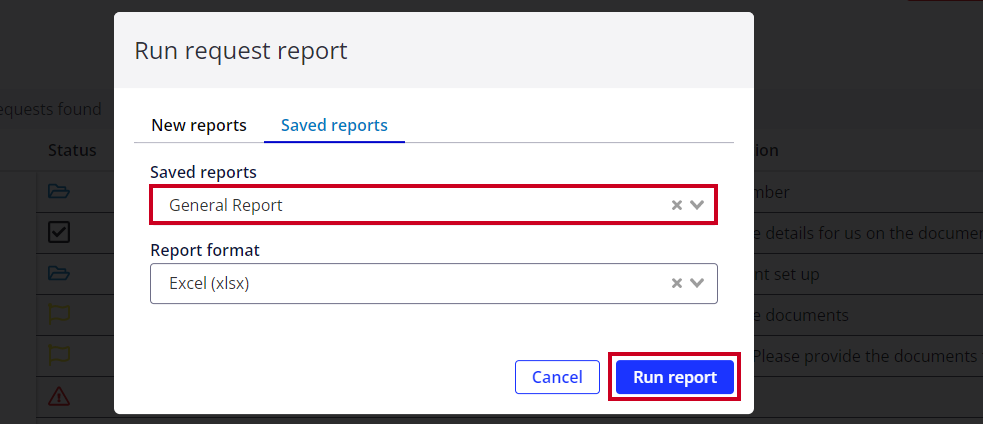Open the Report format Excel (xlsx) dropdown
The width and height of the screenshot is (983, 424).
click(433, 284)
